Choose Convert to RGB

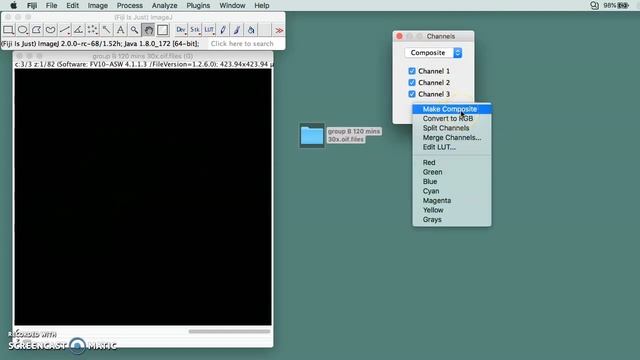[x=452, y=118]
